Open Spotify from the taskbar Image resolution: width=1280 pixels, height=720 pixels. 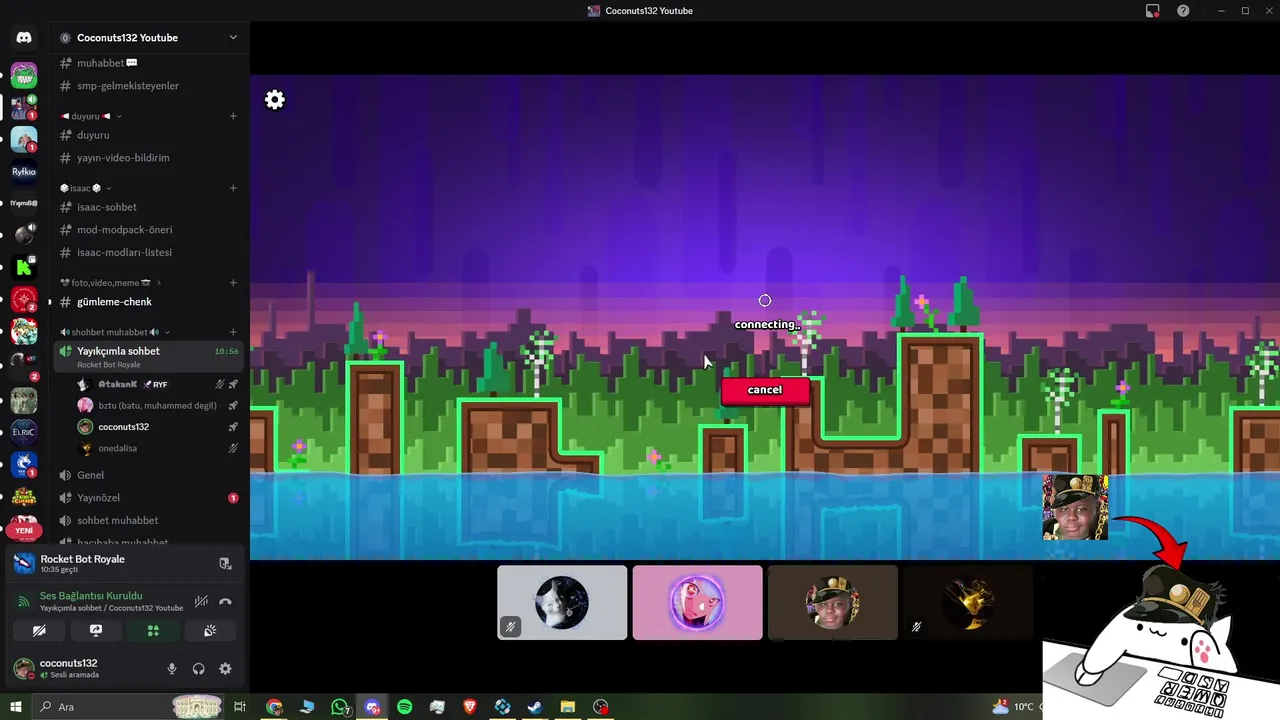[405, 707]
